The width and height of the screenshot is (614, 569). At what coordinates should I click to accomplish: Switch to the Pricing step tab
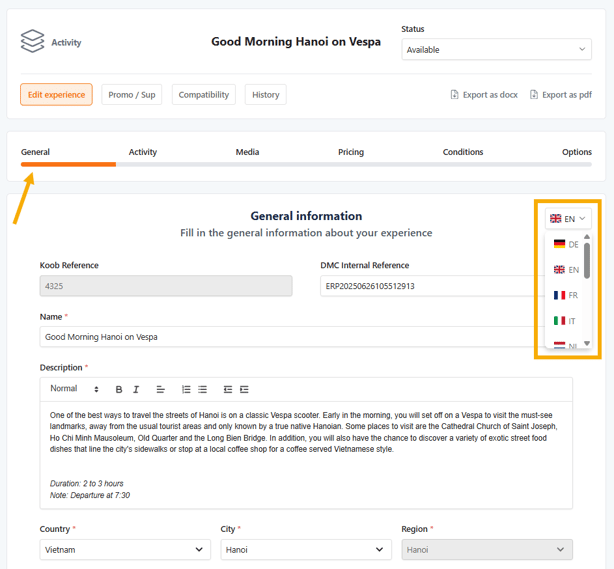[350, 152]
